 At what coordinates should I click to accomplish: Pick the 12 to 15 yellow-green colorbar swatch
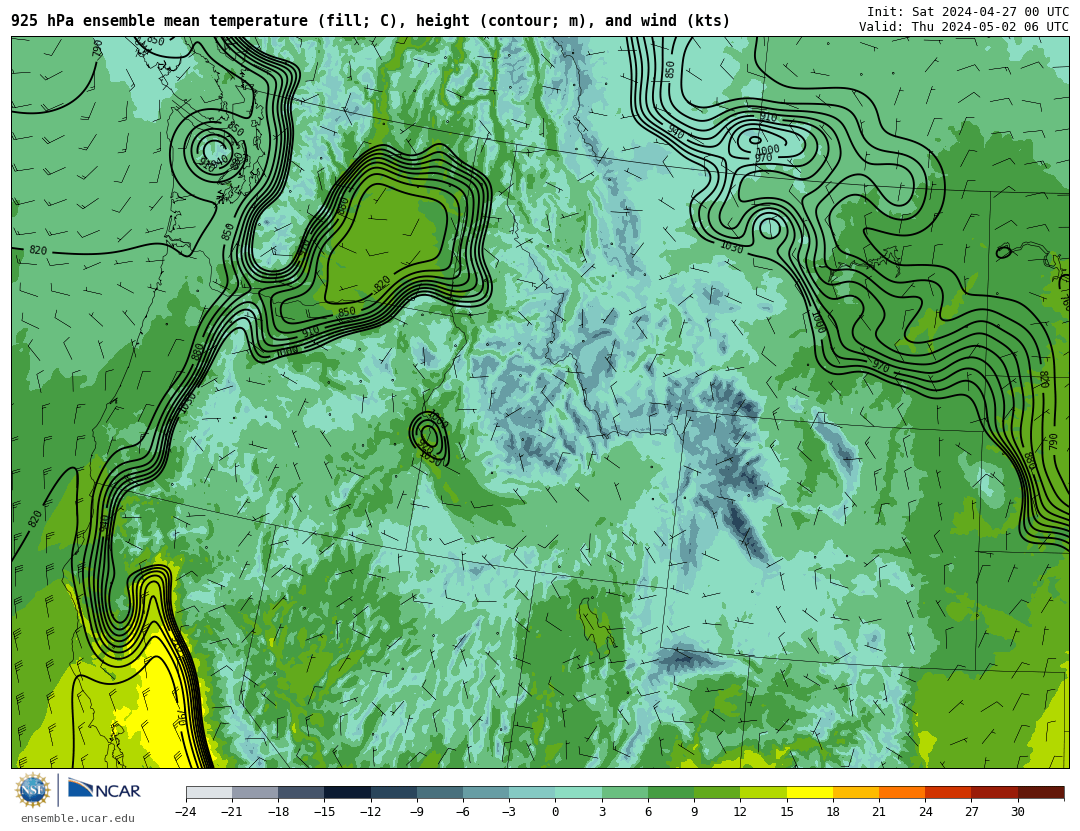click(763, 792)
